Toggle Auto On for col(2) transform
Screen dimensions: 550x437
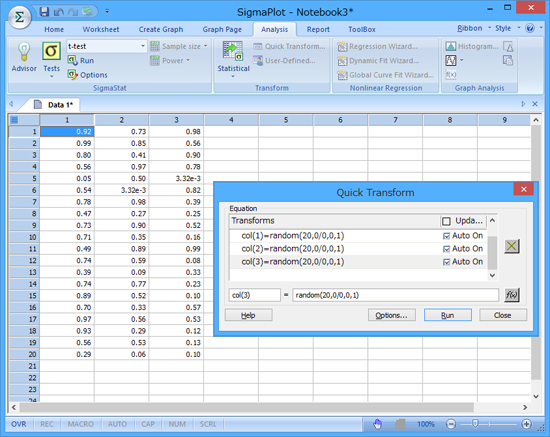coord(447,249)
